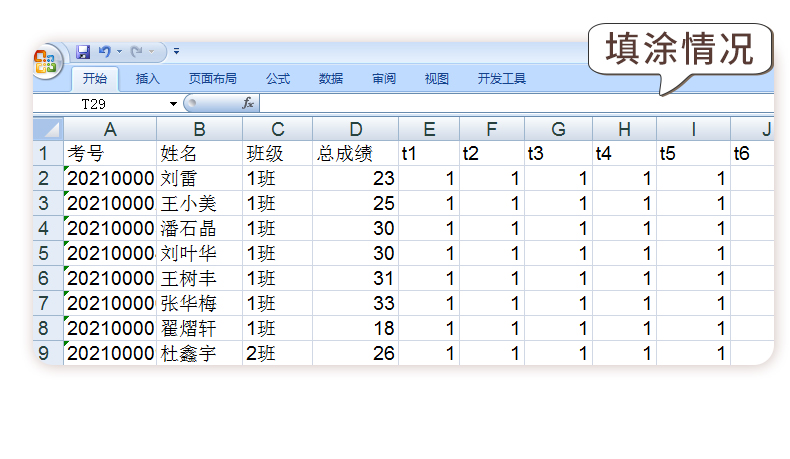Click the cell containing 王小美
This screenshot has width=790, height=459.
(199, 203)
